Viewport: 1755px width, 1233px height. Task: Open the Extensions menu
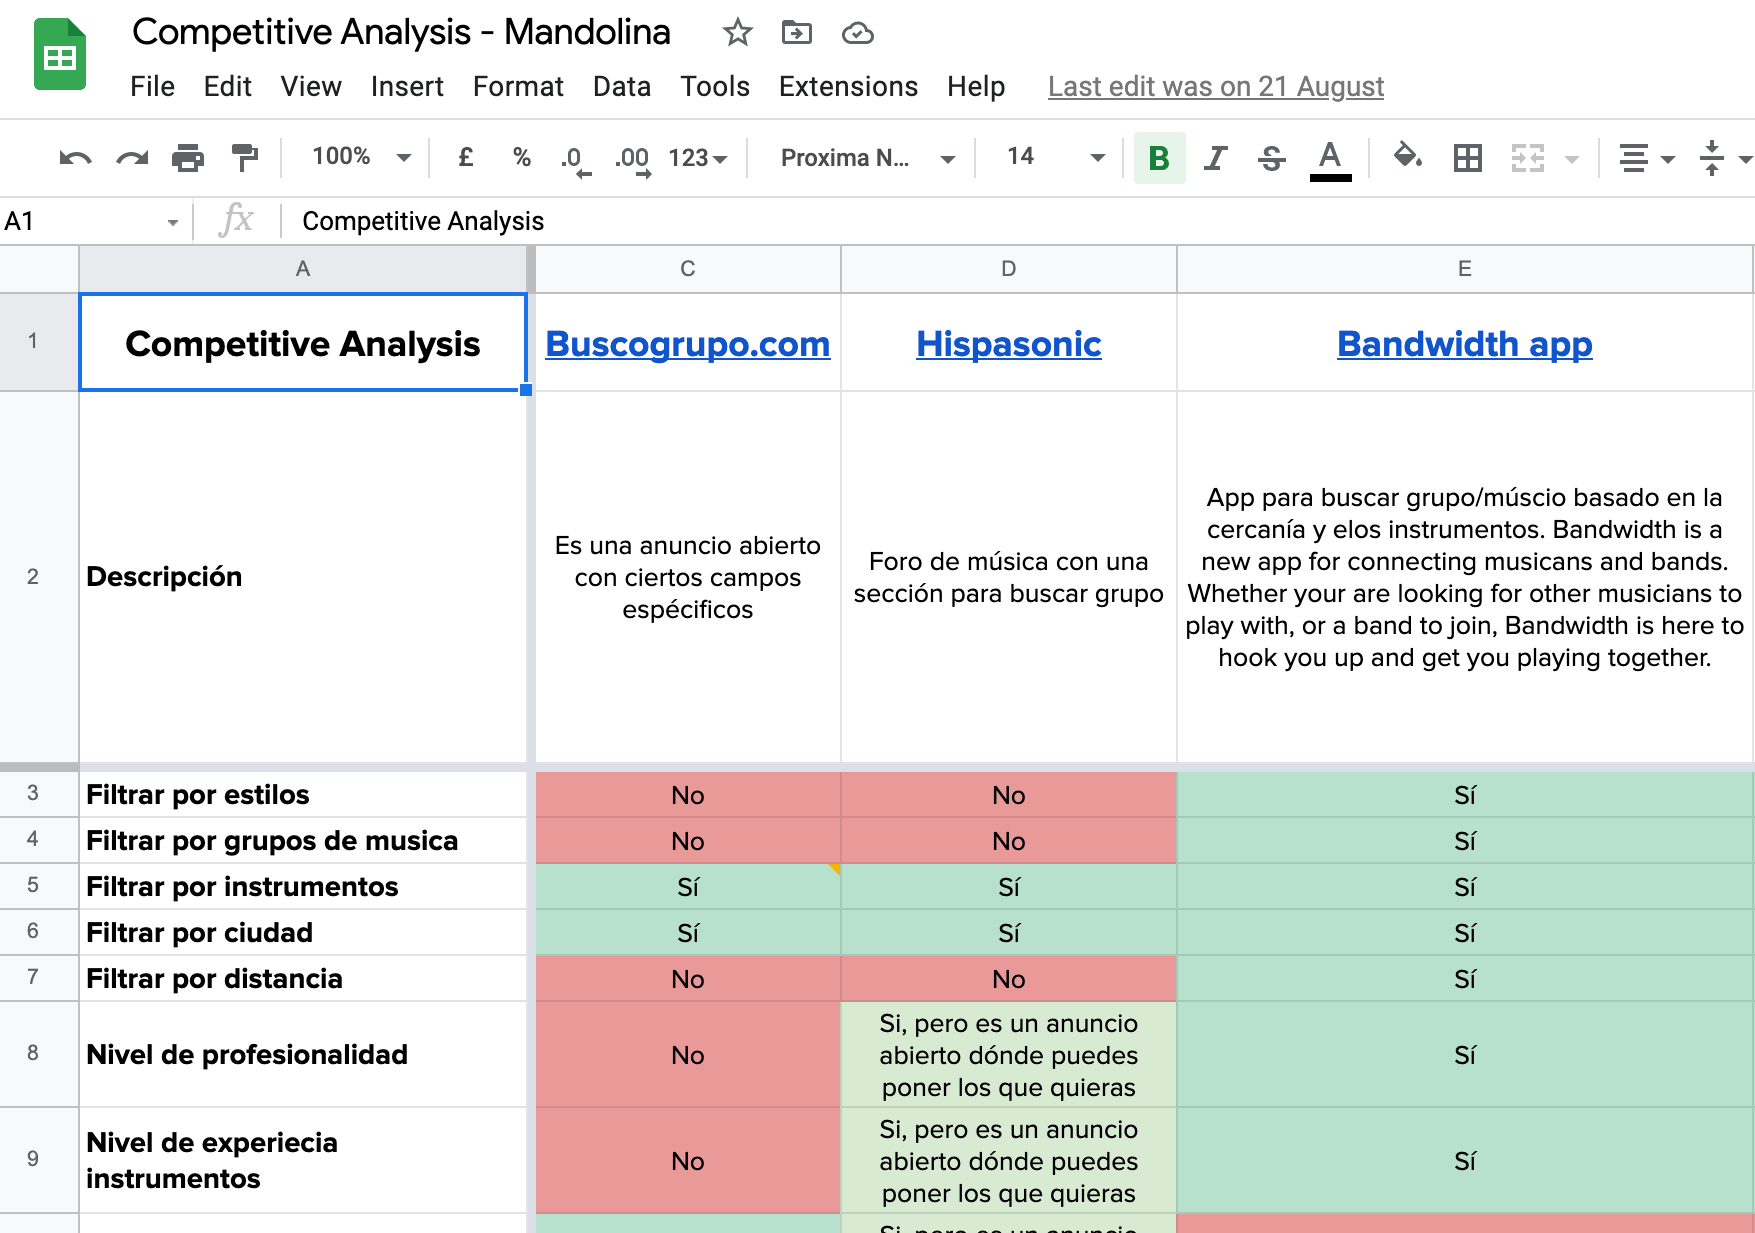847,86
